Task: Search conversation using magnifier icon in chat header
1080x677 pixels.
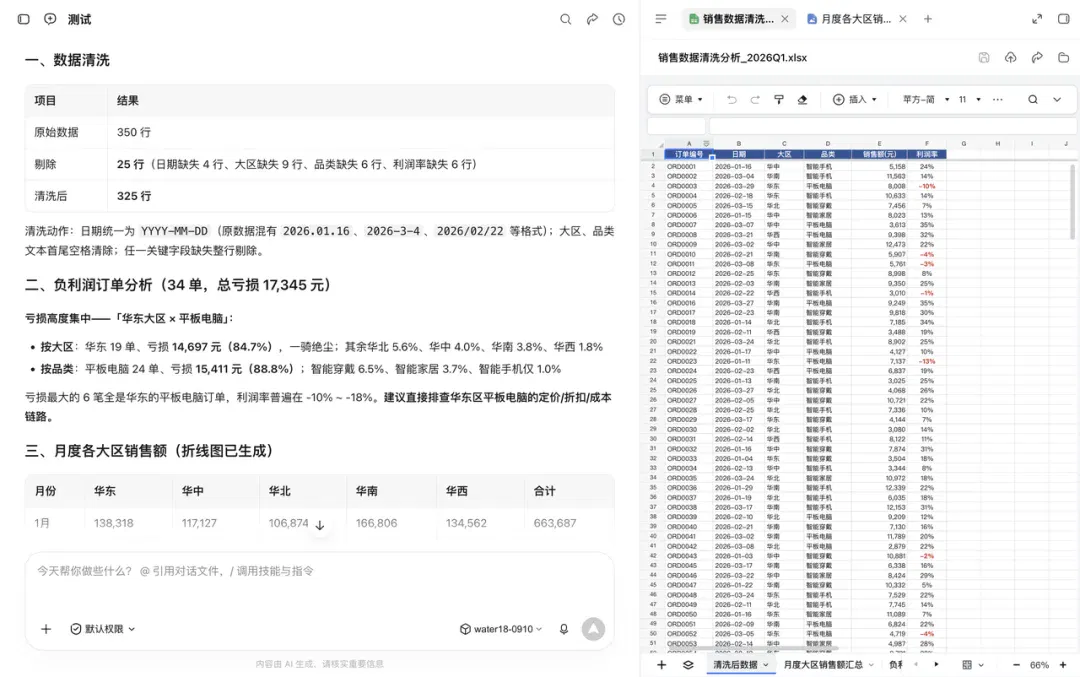Action: (565, 19)
